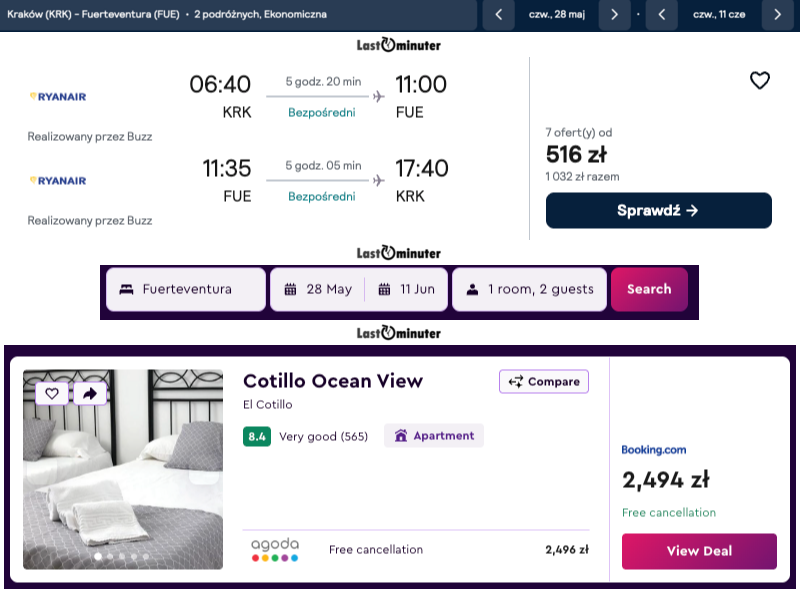Favorite Cotillo Ocean View with the heart icon
This screenshot has height=589, width=800.
pos(52,393)
